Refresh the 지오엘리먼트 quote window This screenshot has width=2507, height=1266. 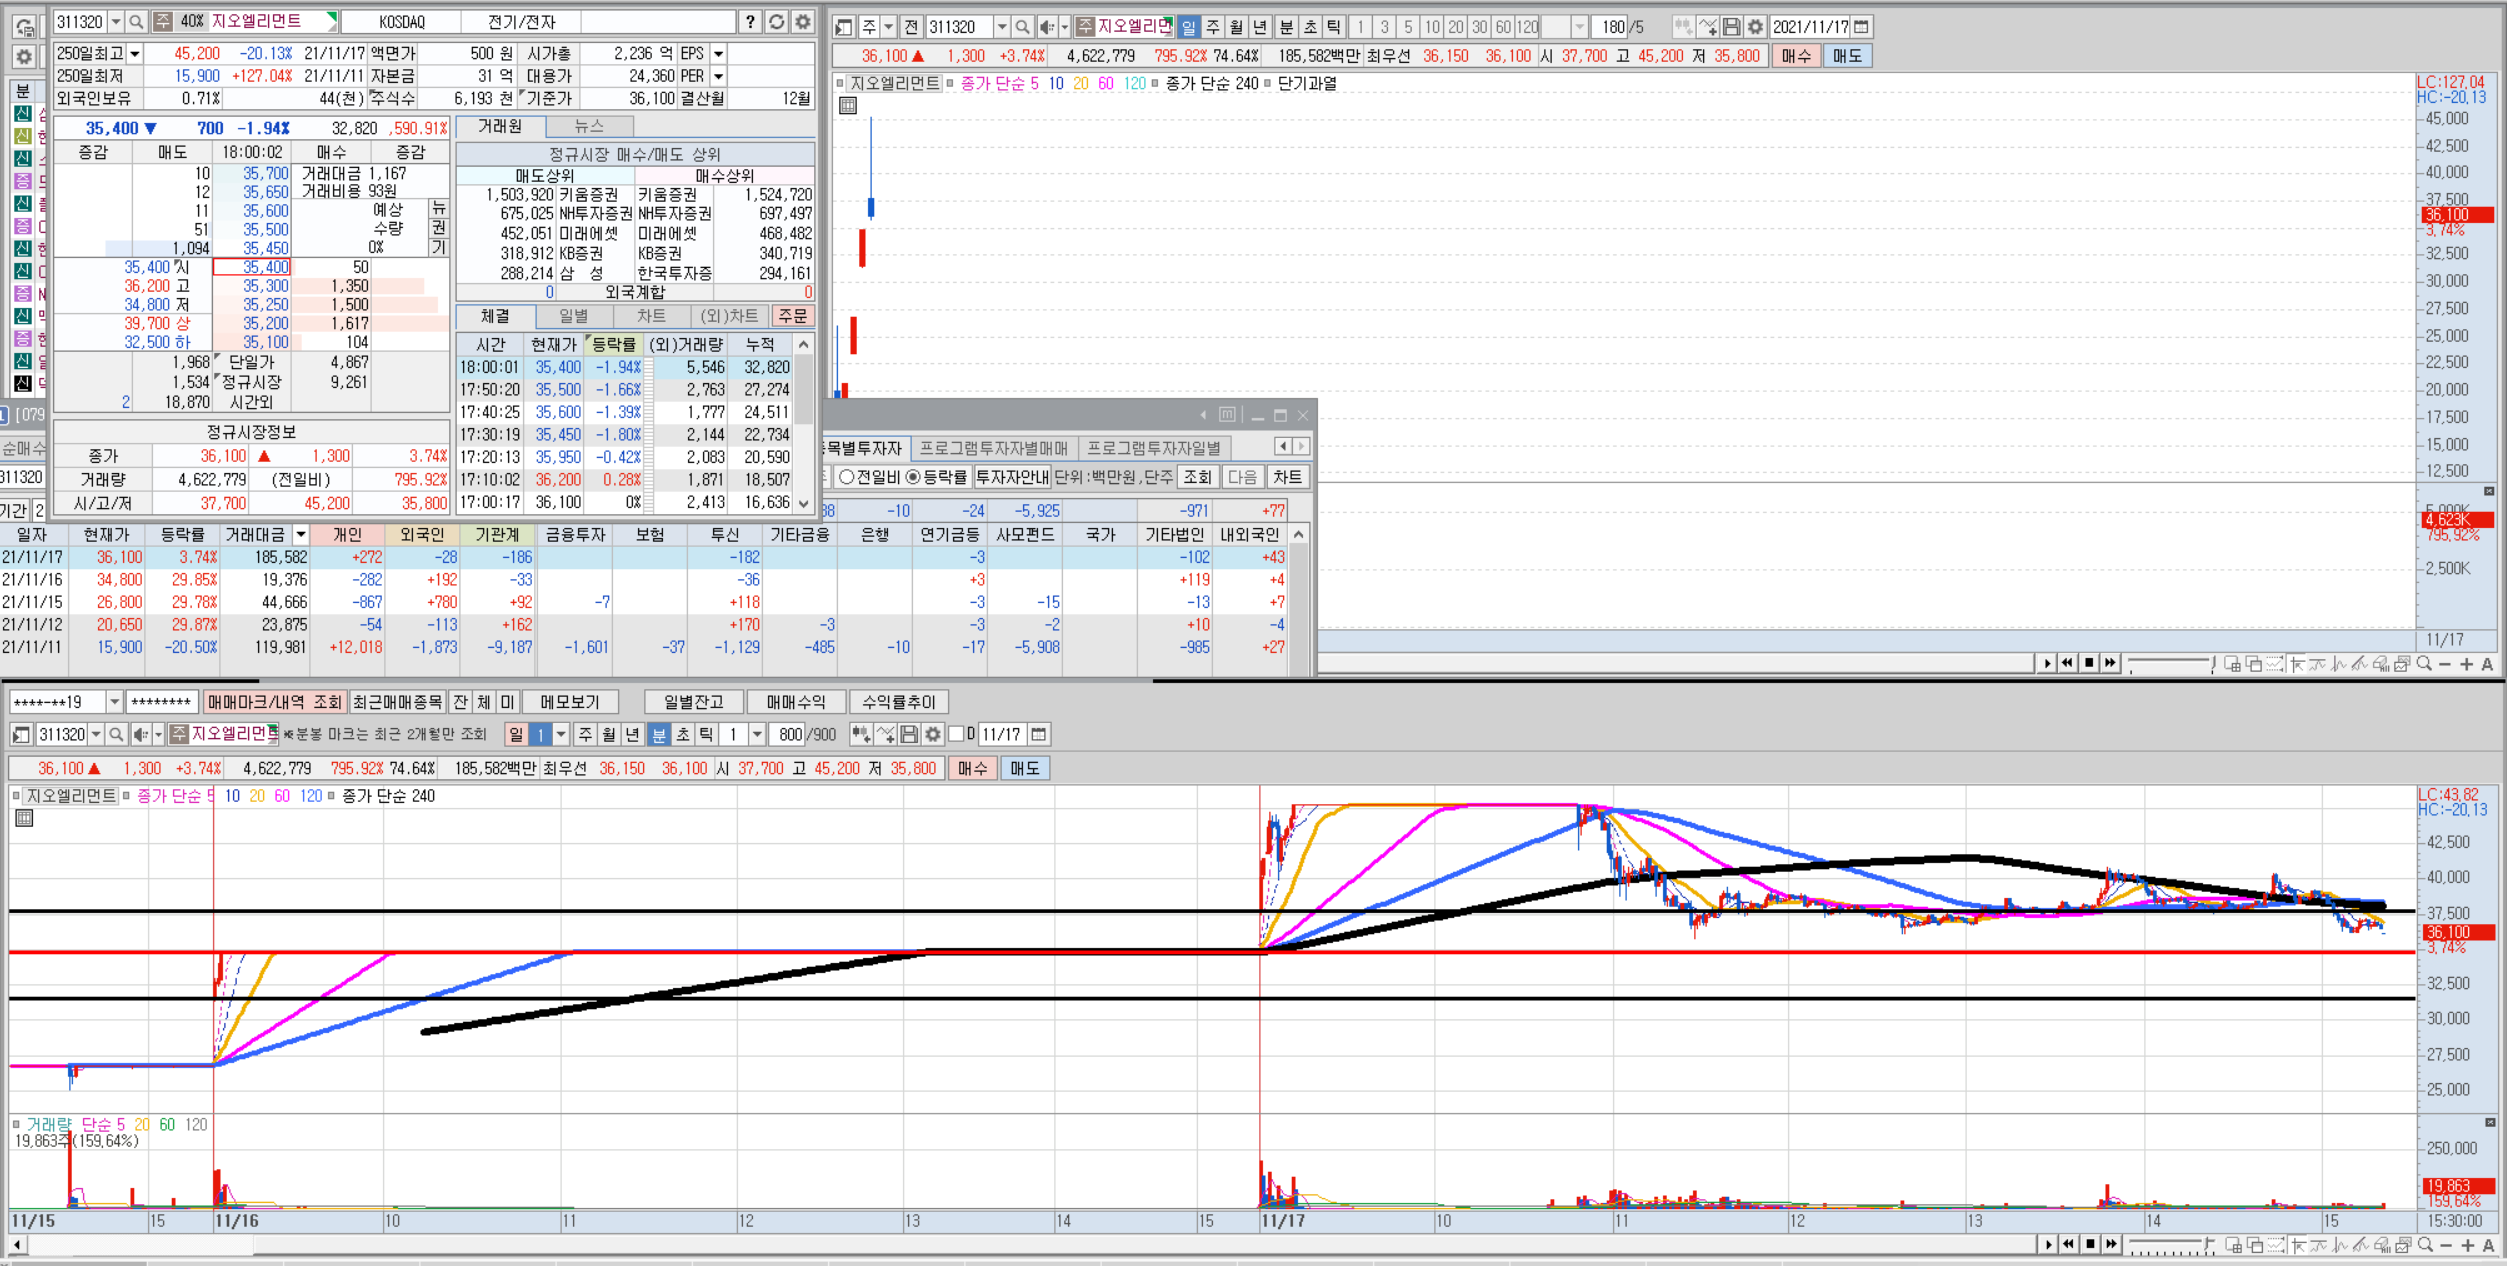click(x=777, y=21)
